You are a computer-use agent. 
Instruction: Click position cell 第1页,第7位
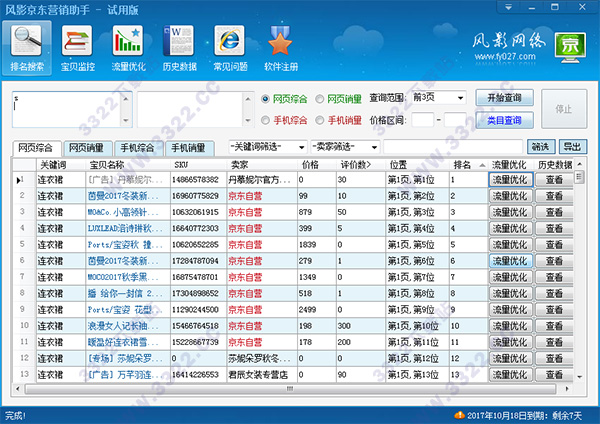pos(417,277)
